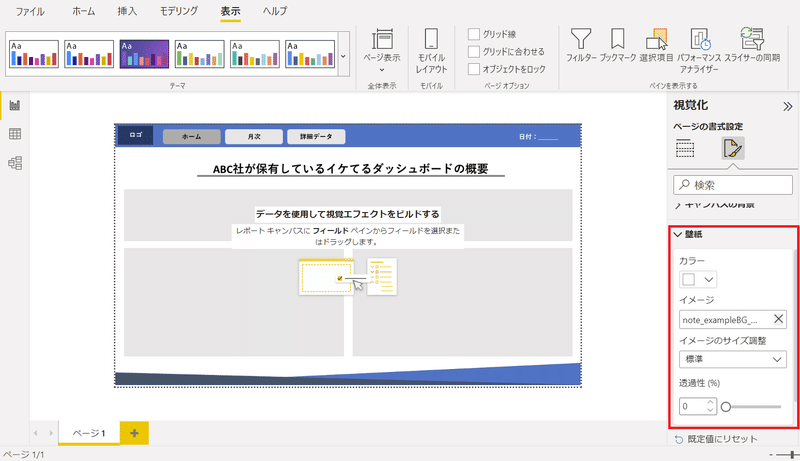This screenshot has width=800, height=461.
Task: Go to previous page tab arrow
Action: [36, 433]
